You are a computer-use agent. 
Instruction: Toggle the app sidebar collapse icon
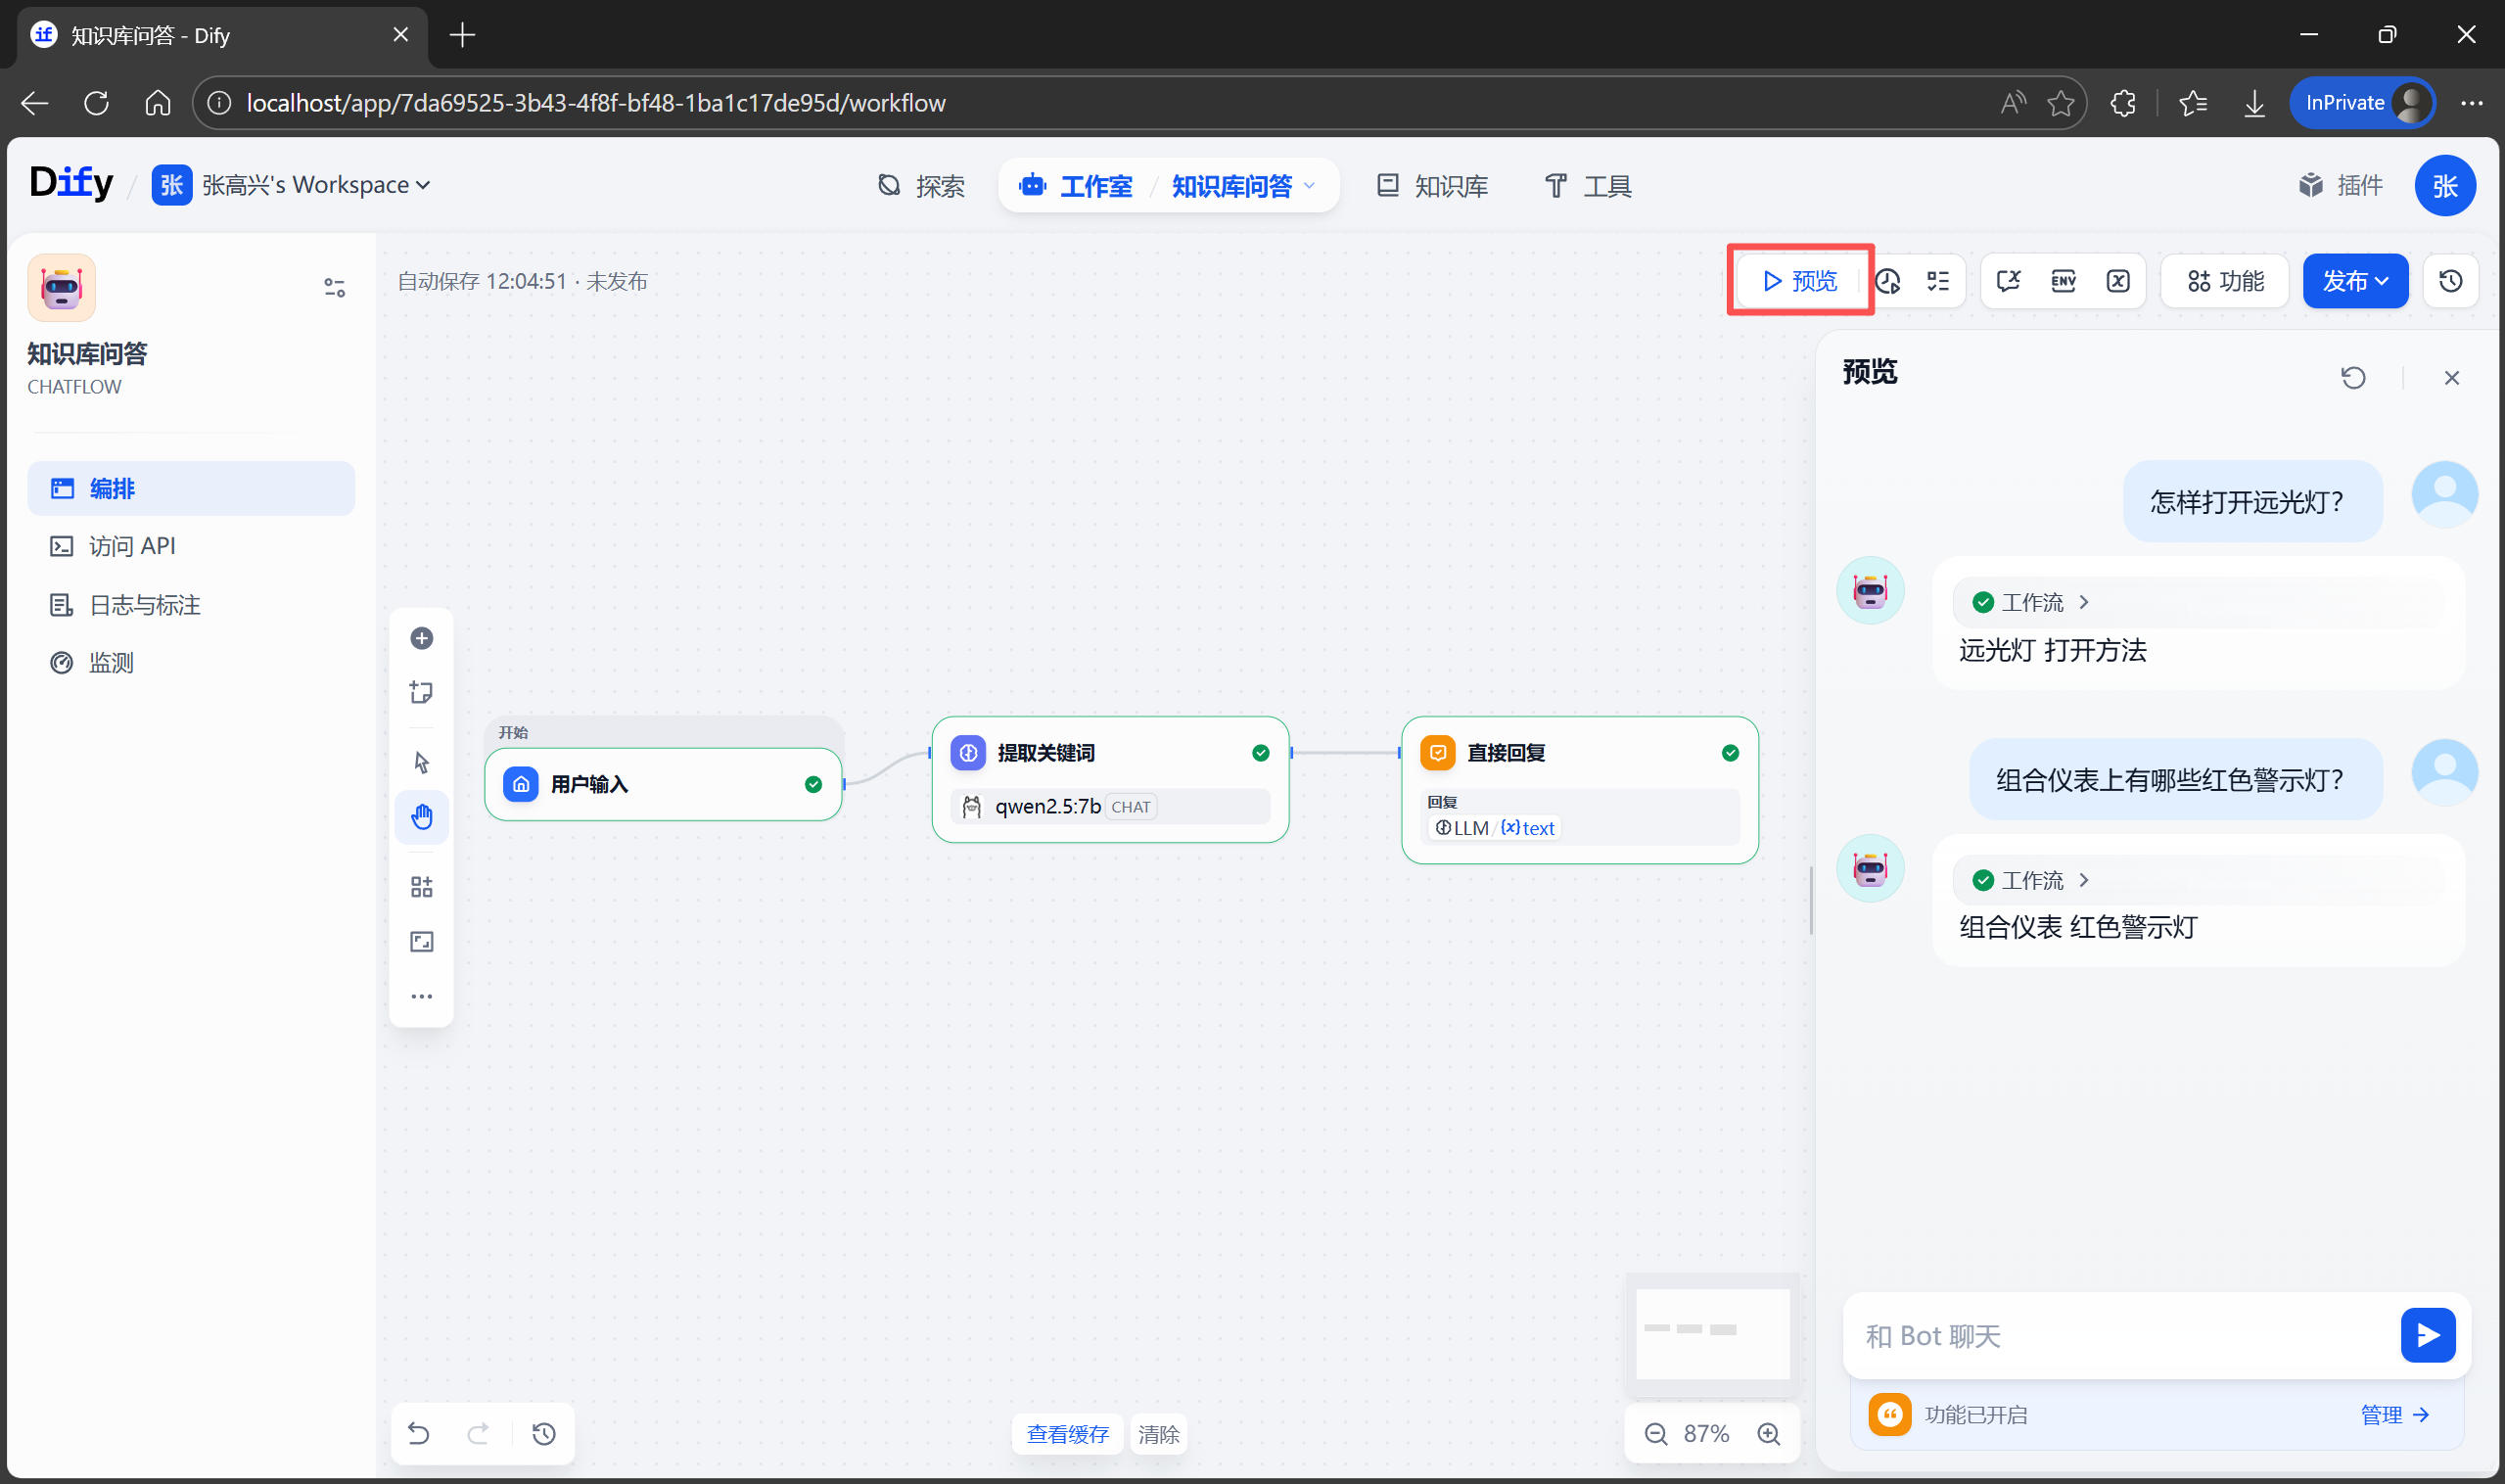pyautogui.click(x=334, y=288)
